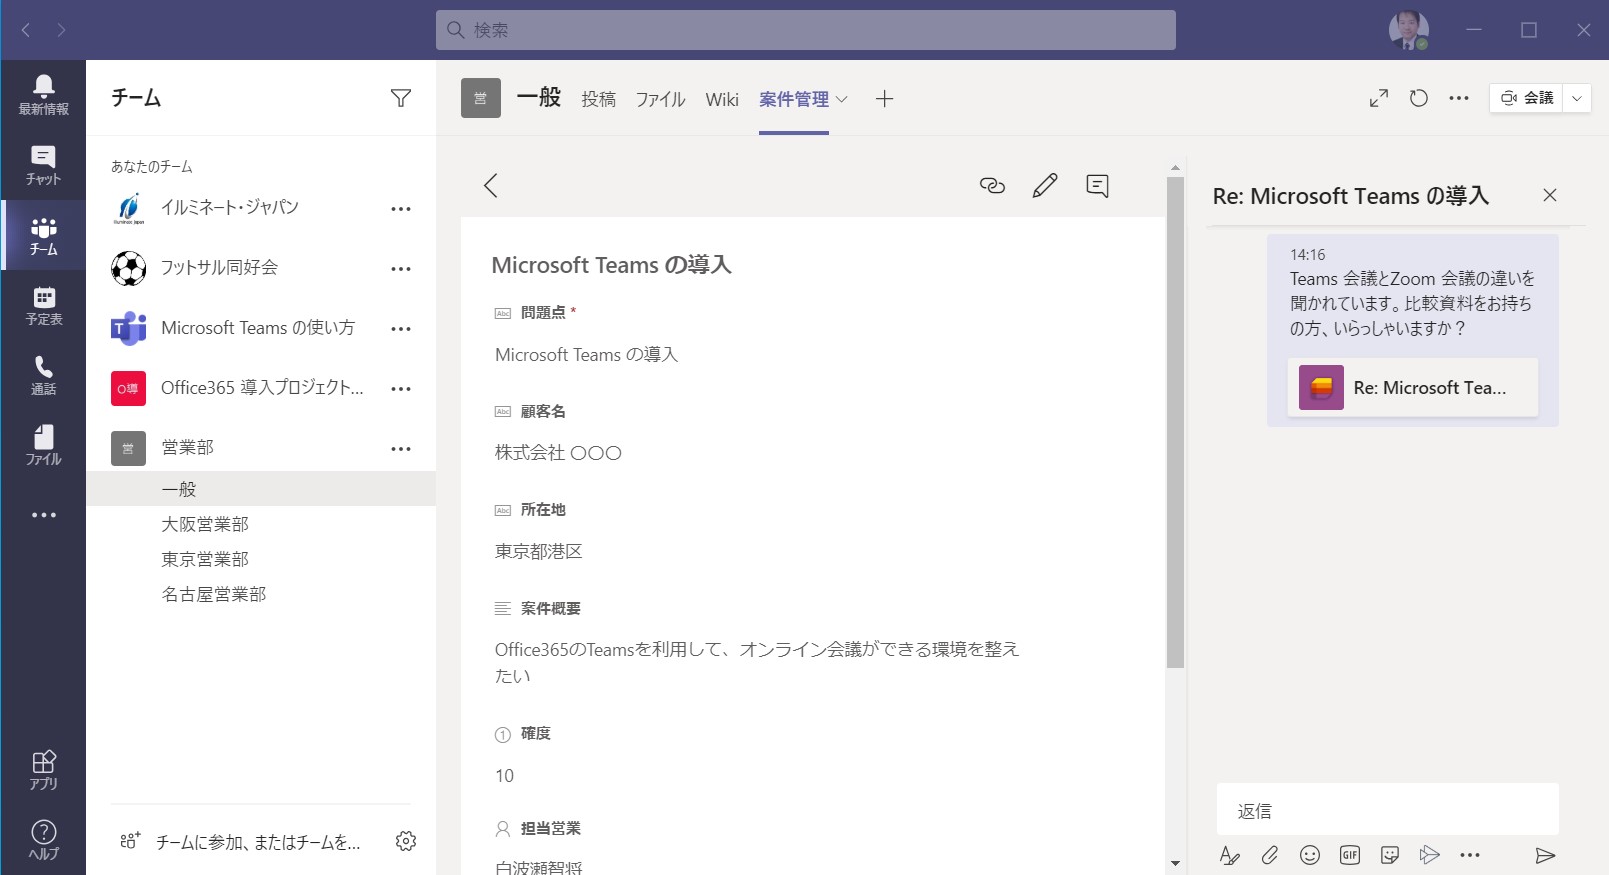This screenshot has height=875, width=1609.
Task: Expand the 案件管理 tab dropdown chevron
Action: (842, 99)
